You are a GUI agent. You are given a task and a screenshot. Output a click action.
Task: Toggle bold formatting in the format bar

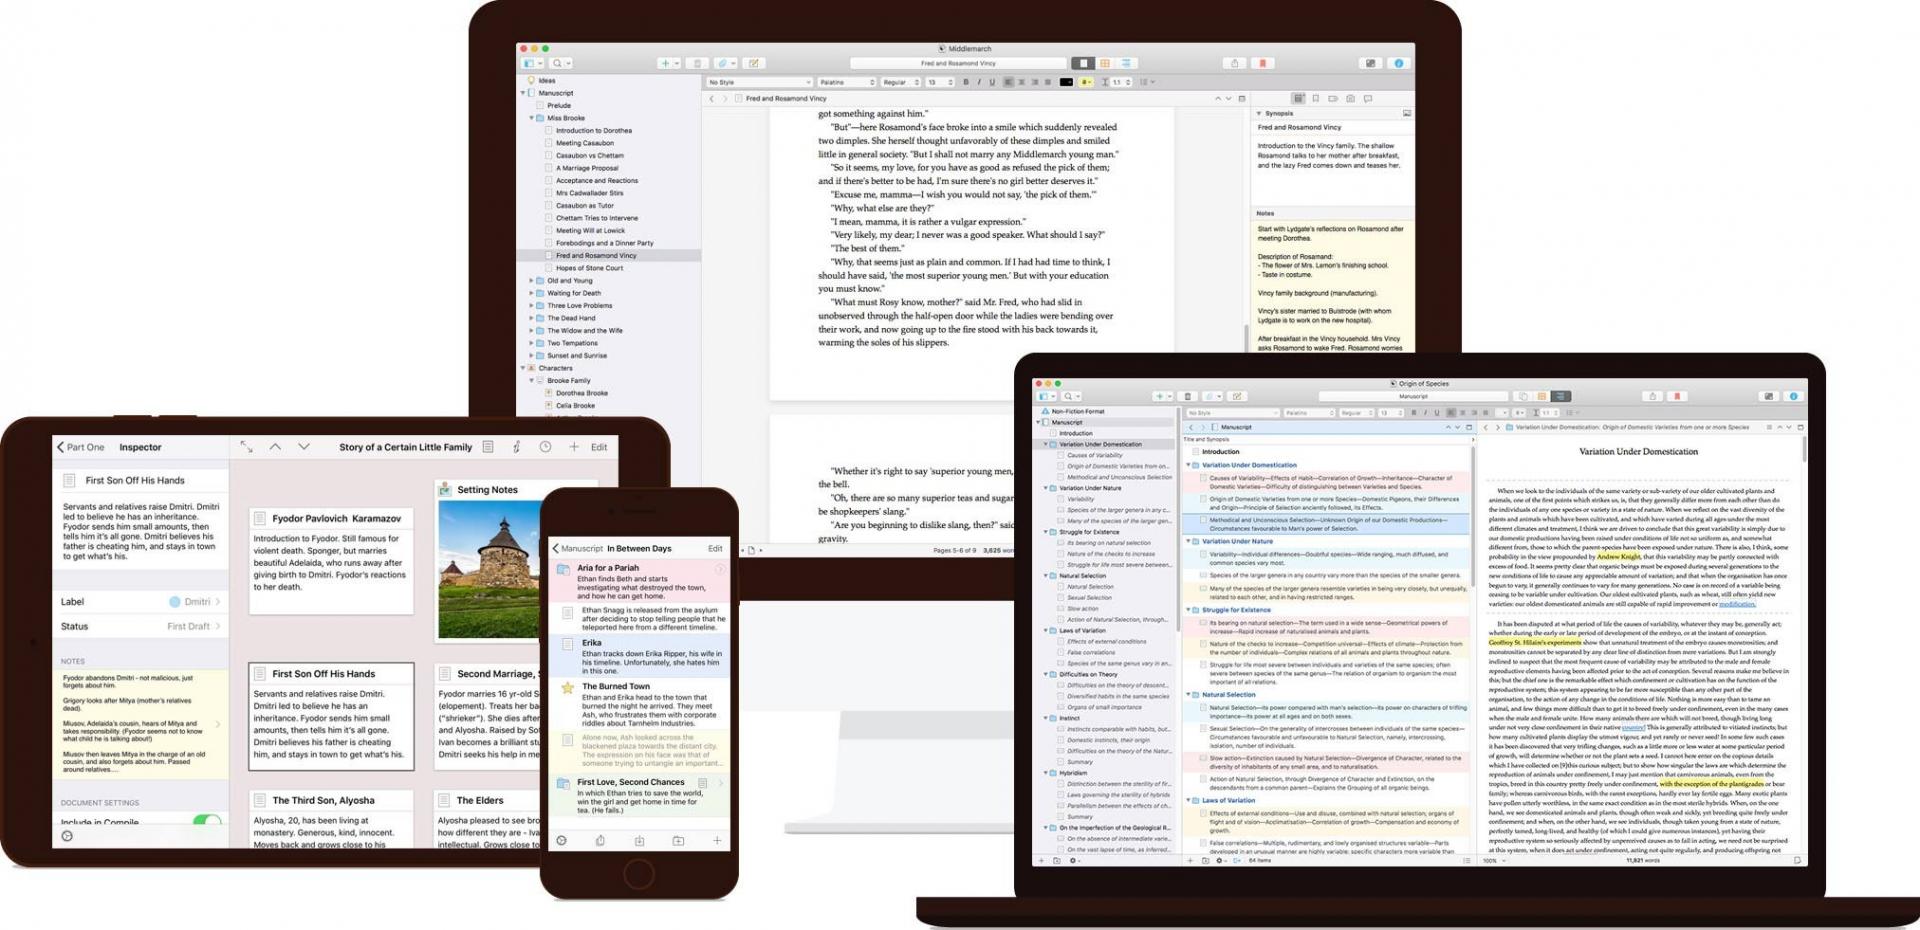[x=966, y=83]
